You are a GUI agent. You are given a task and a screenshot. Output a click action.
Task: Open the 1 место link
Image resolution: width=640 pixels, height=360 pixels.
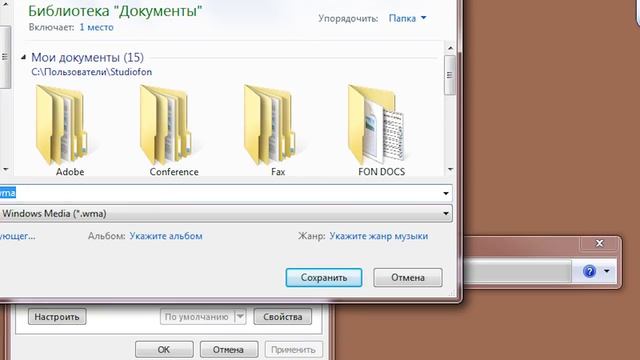point(96,27)
